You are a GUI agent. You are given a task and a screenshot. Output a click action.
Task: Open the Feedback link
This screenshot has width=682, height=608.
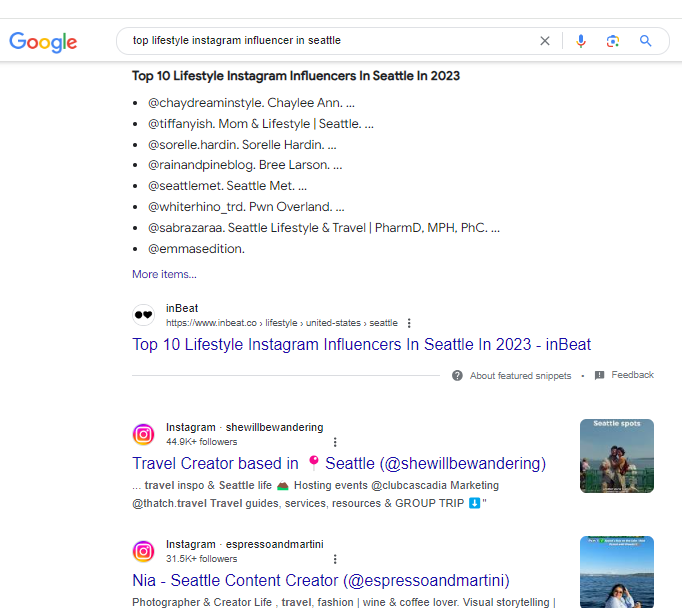[632, 375]
